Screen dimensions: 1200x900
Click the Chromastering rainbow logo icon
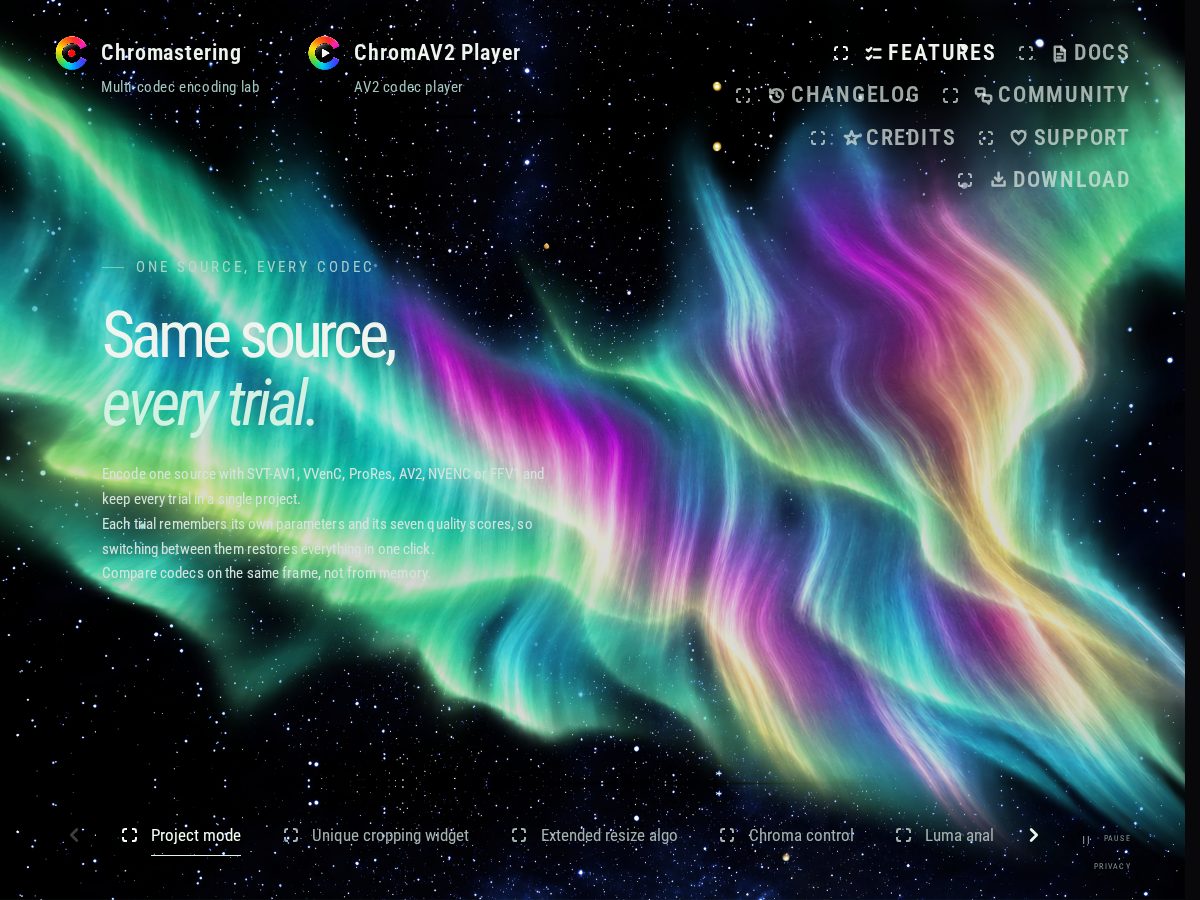[x=71, y=53]
